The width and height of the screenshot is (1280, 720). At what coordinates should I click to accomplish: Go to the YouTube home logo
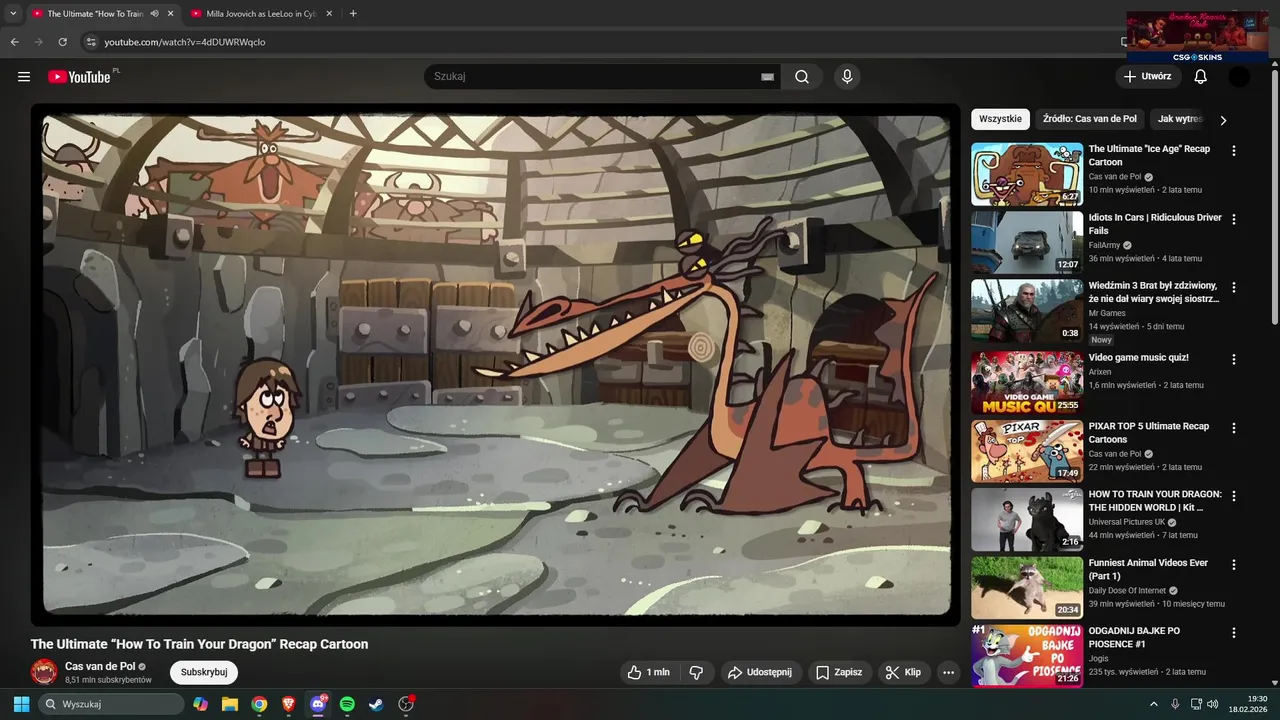coord(79,77)
